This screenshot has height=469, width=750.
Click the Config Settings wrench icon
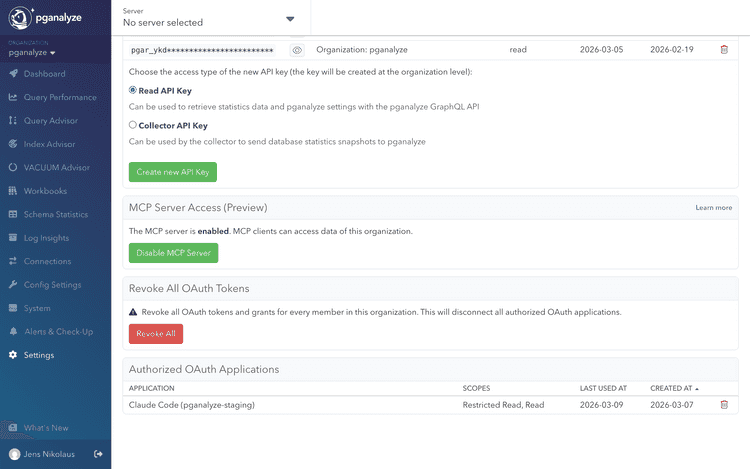(x=13, y=284)
